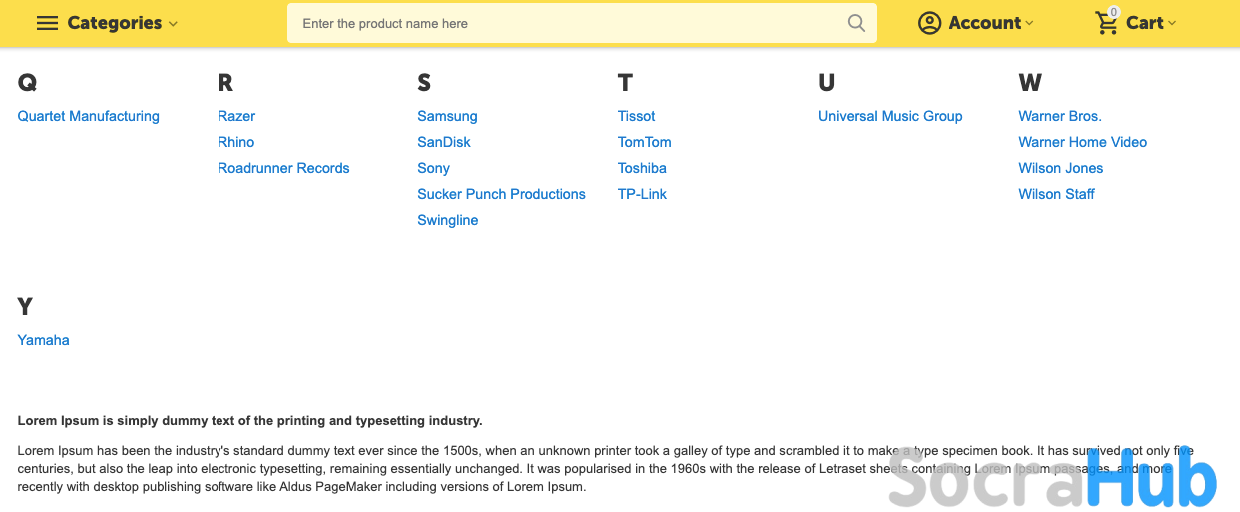Select the TP-Link brand link

click(x=642, y=194)
